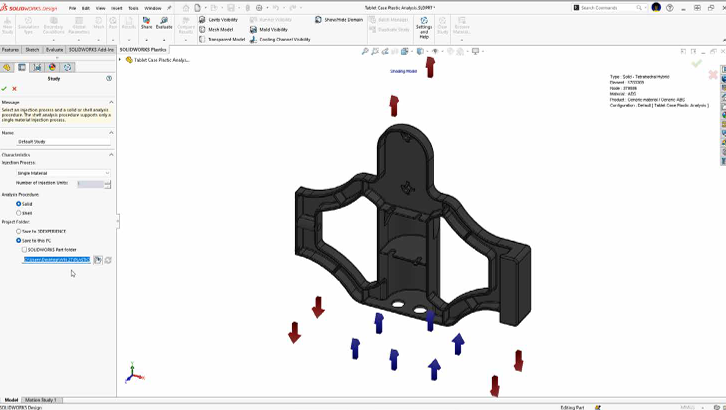Image resolution: width=726 pixels, height=410 pixels.
Task: Open the File menu
Action: [x=73, y=8]
